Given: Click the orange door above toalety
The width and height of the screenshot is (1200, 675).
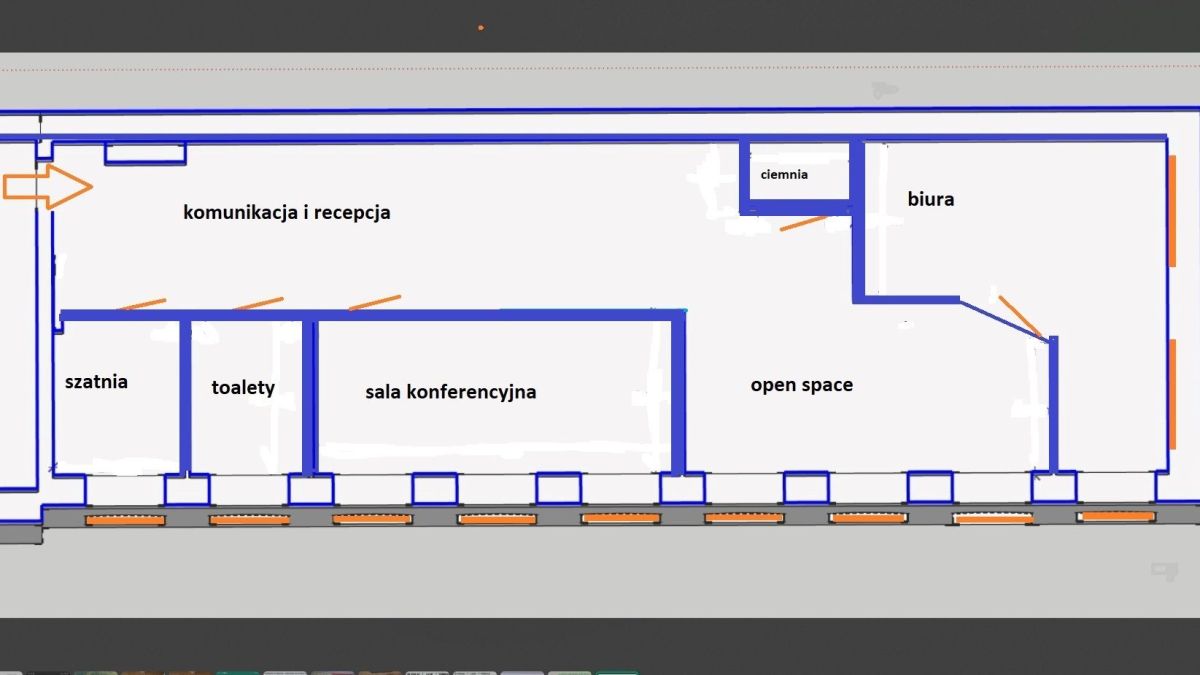Looking at the screenshot, I should (258, 302).
